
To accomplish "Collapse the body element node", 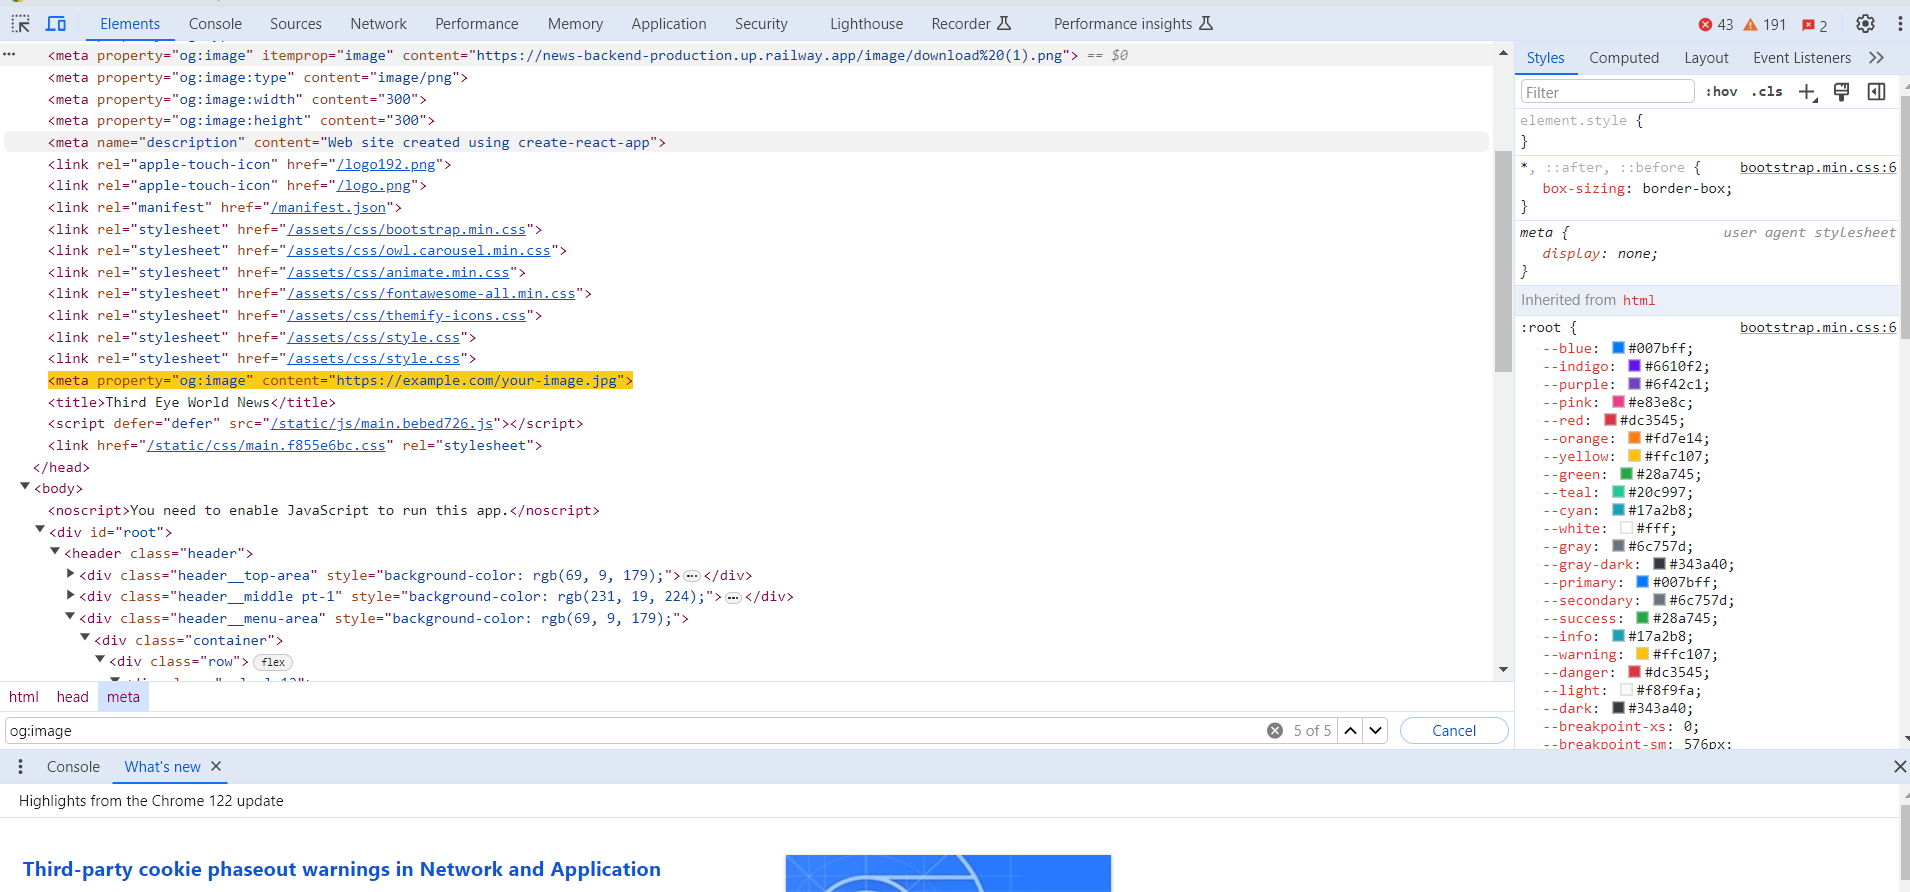I will [25, 487].
